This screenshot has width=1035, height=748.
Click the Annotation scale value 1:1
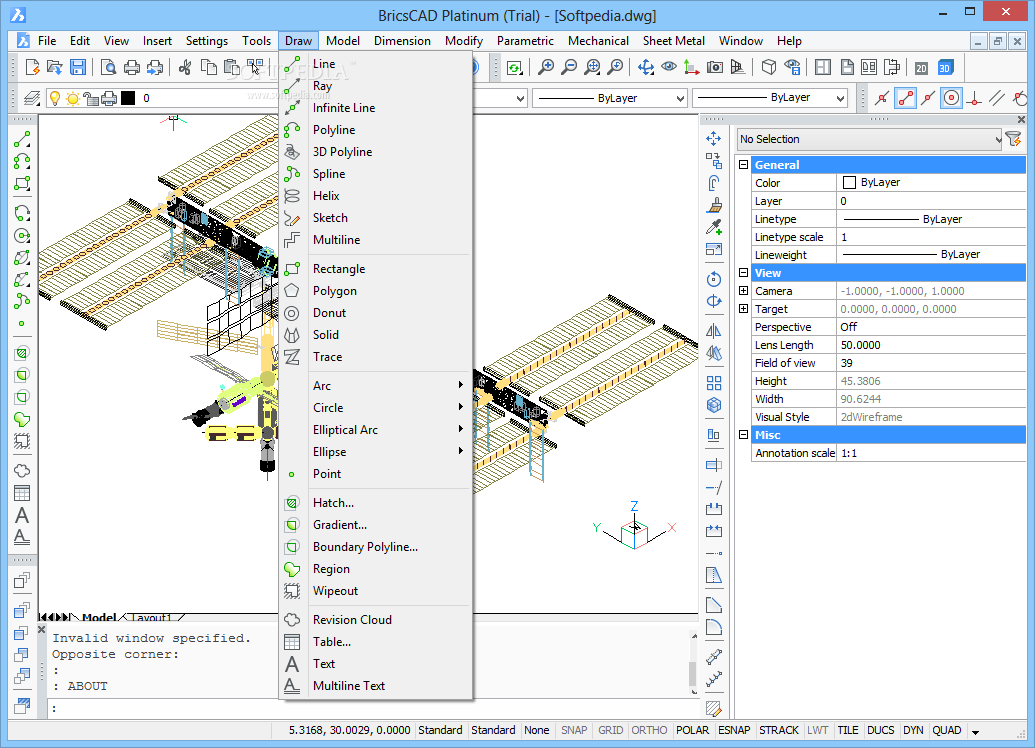pos(931,454)
